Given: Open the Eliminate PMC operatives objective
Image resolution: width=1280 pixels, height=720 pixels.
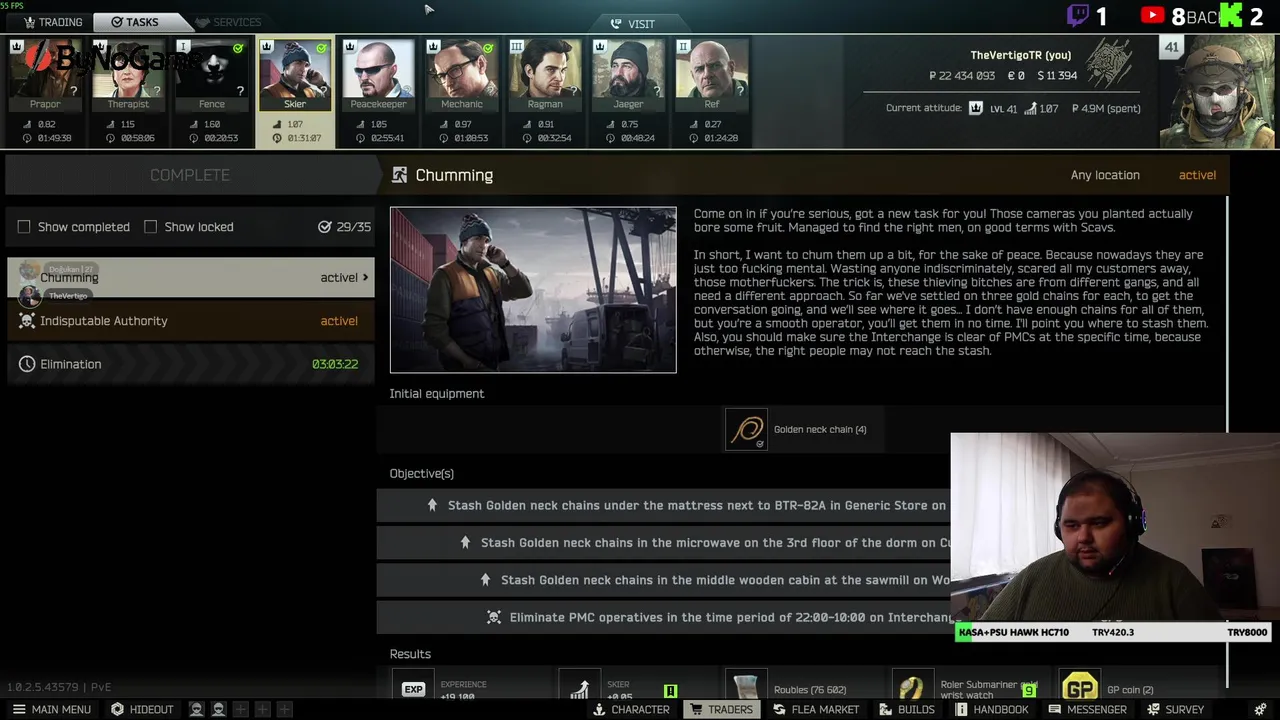Looking at the screenshot, I should click(x=664, y=617).
